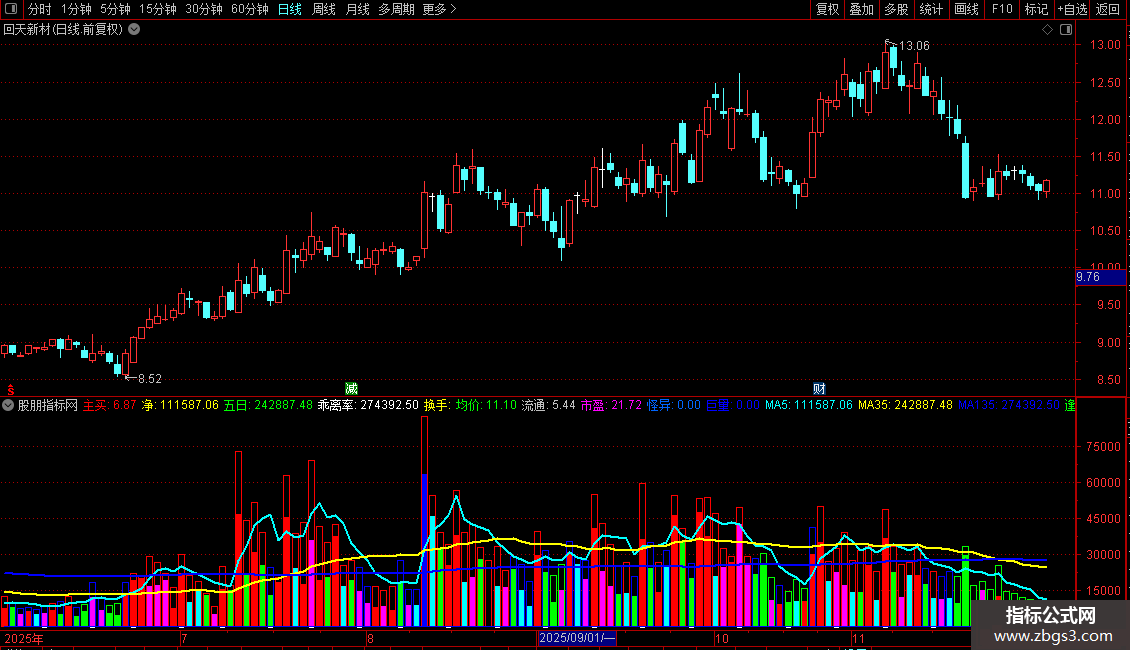This screenshot has height=650, width=1130.
Task: Select the 30分钟 period
Action: 204,9
